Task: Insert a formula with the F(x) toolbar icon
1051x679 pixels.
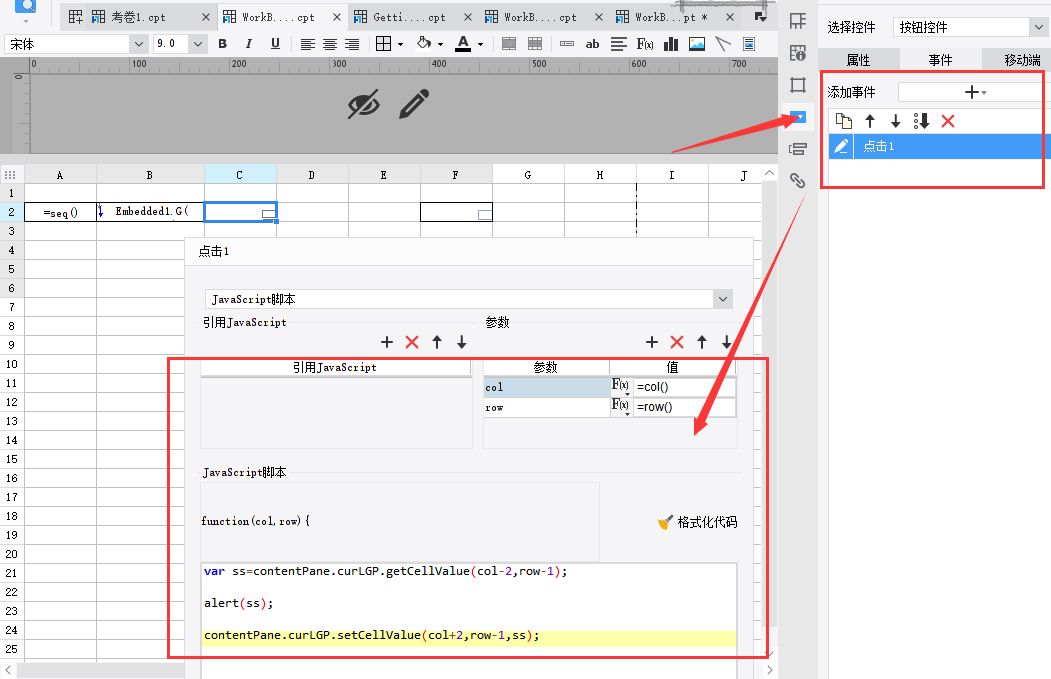Action: (645, 44)
